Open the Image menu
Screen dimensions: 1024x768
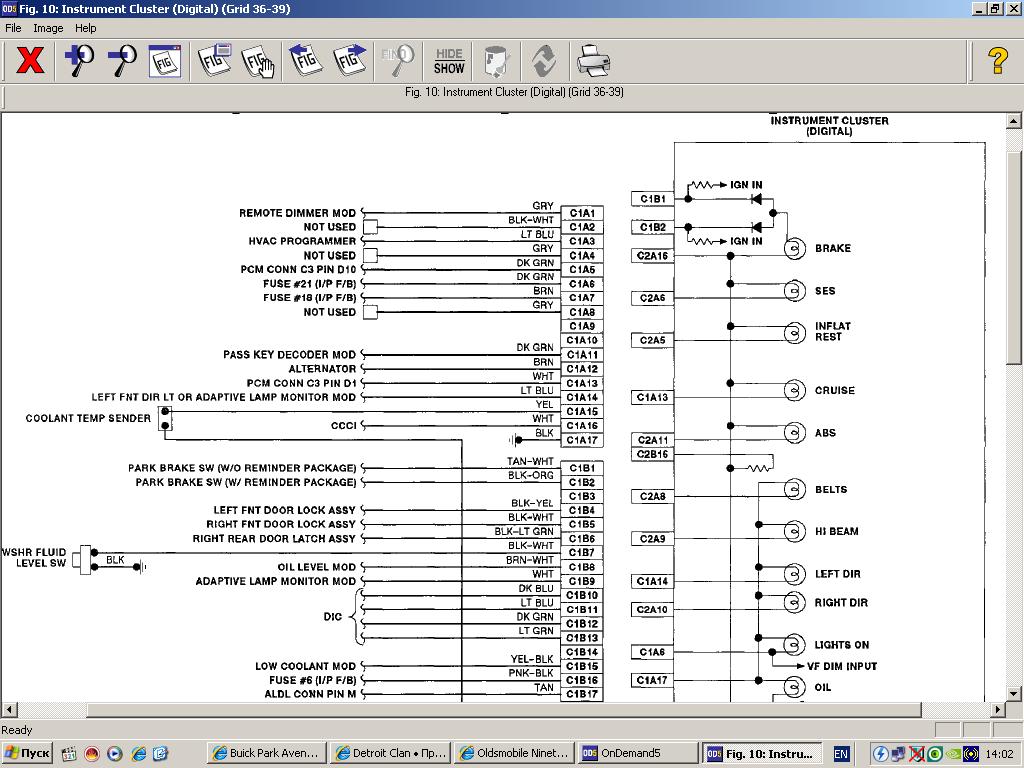tap(48, 28)
